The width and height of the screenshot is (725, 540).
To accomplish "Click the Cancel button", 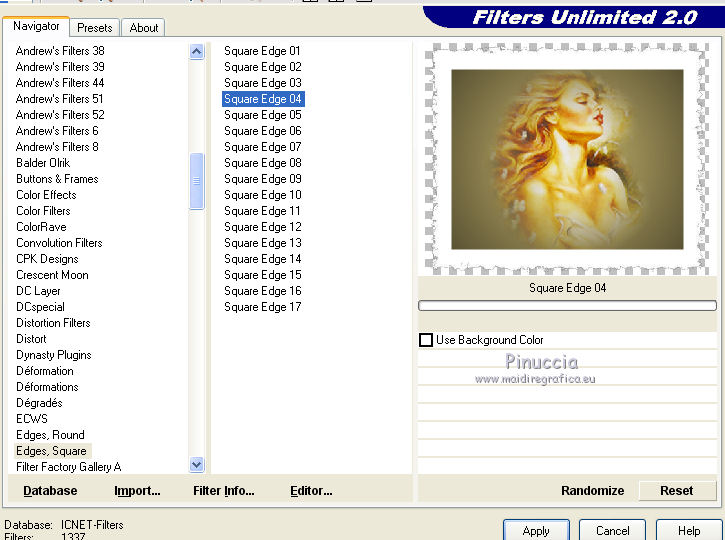I will click(612, 530).
